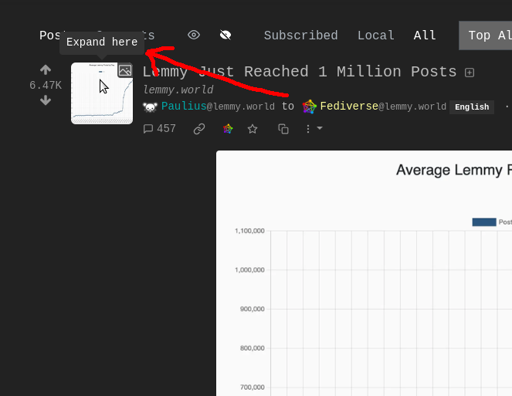Open the Top All sort dropdown
Viewport: 512px width, 396px height.
(x=486, y=36)
